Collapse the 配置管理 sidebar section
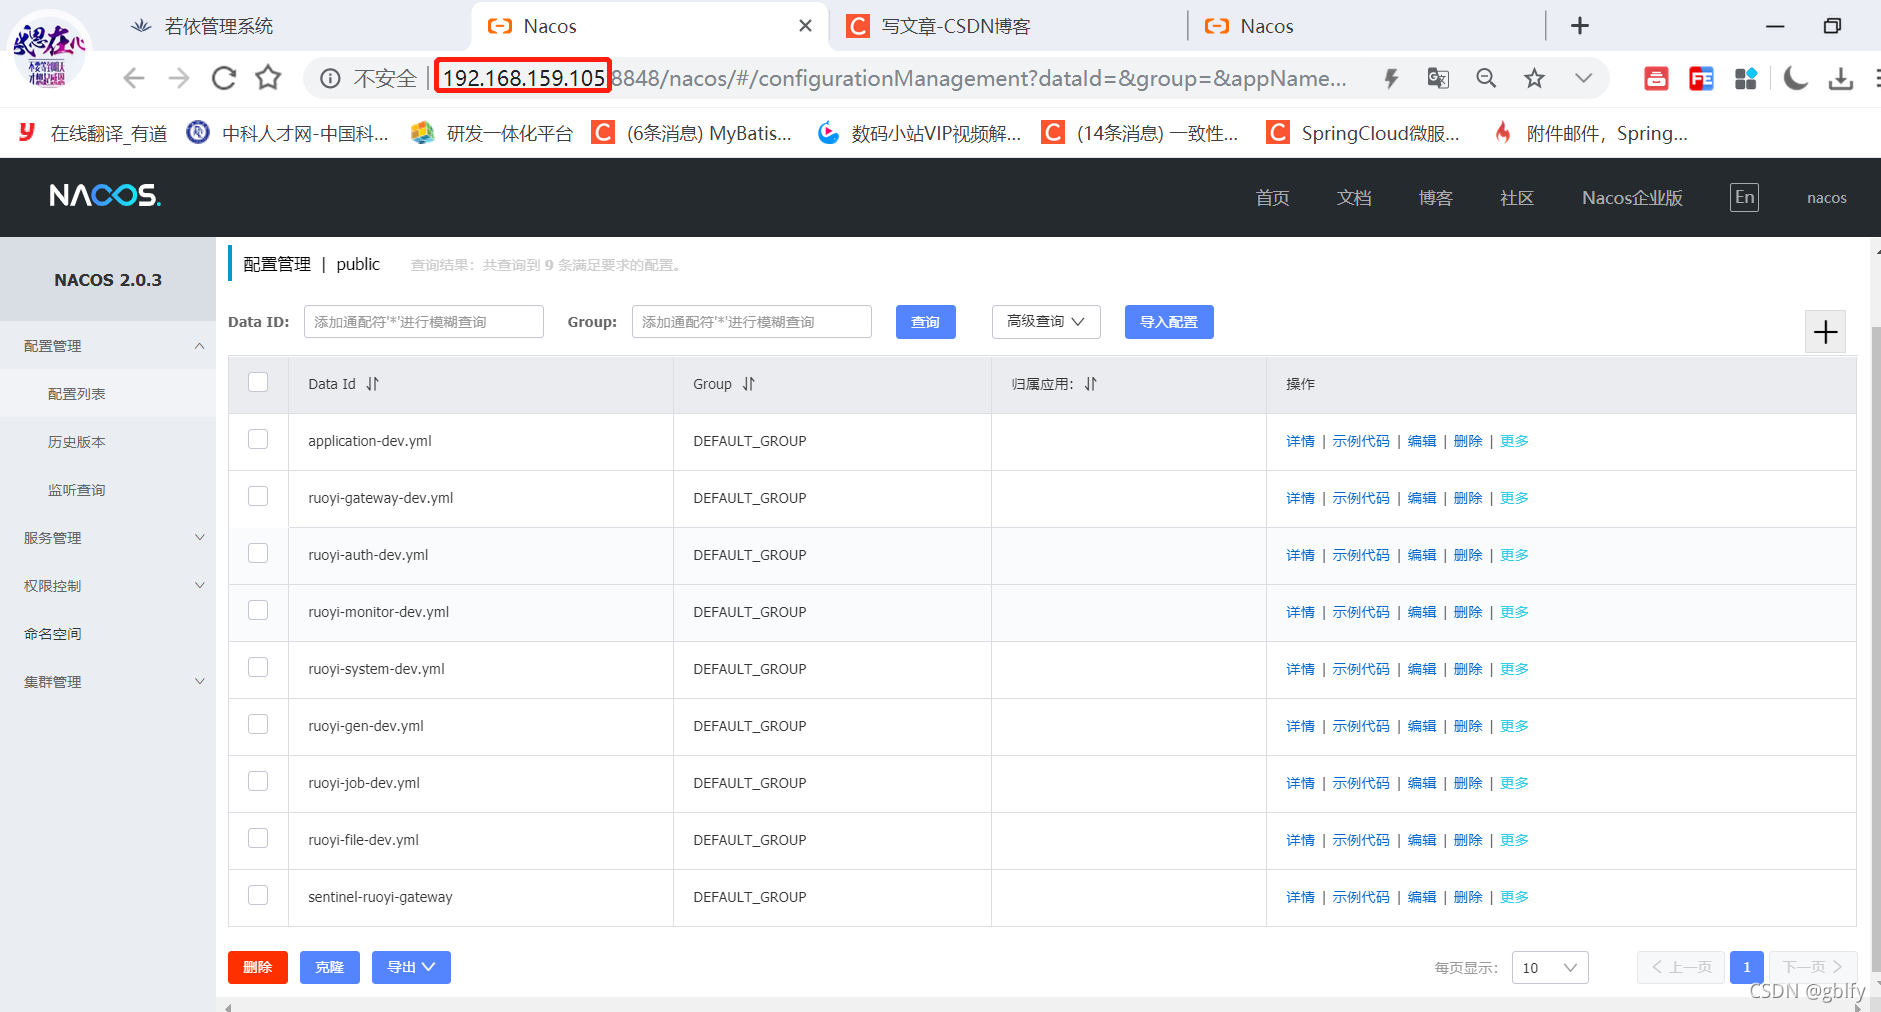The width and height of the screenshot is (1881, 1012). pos(108,346)
